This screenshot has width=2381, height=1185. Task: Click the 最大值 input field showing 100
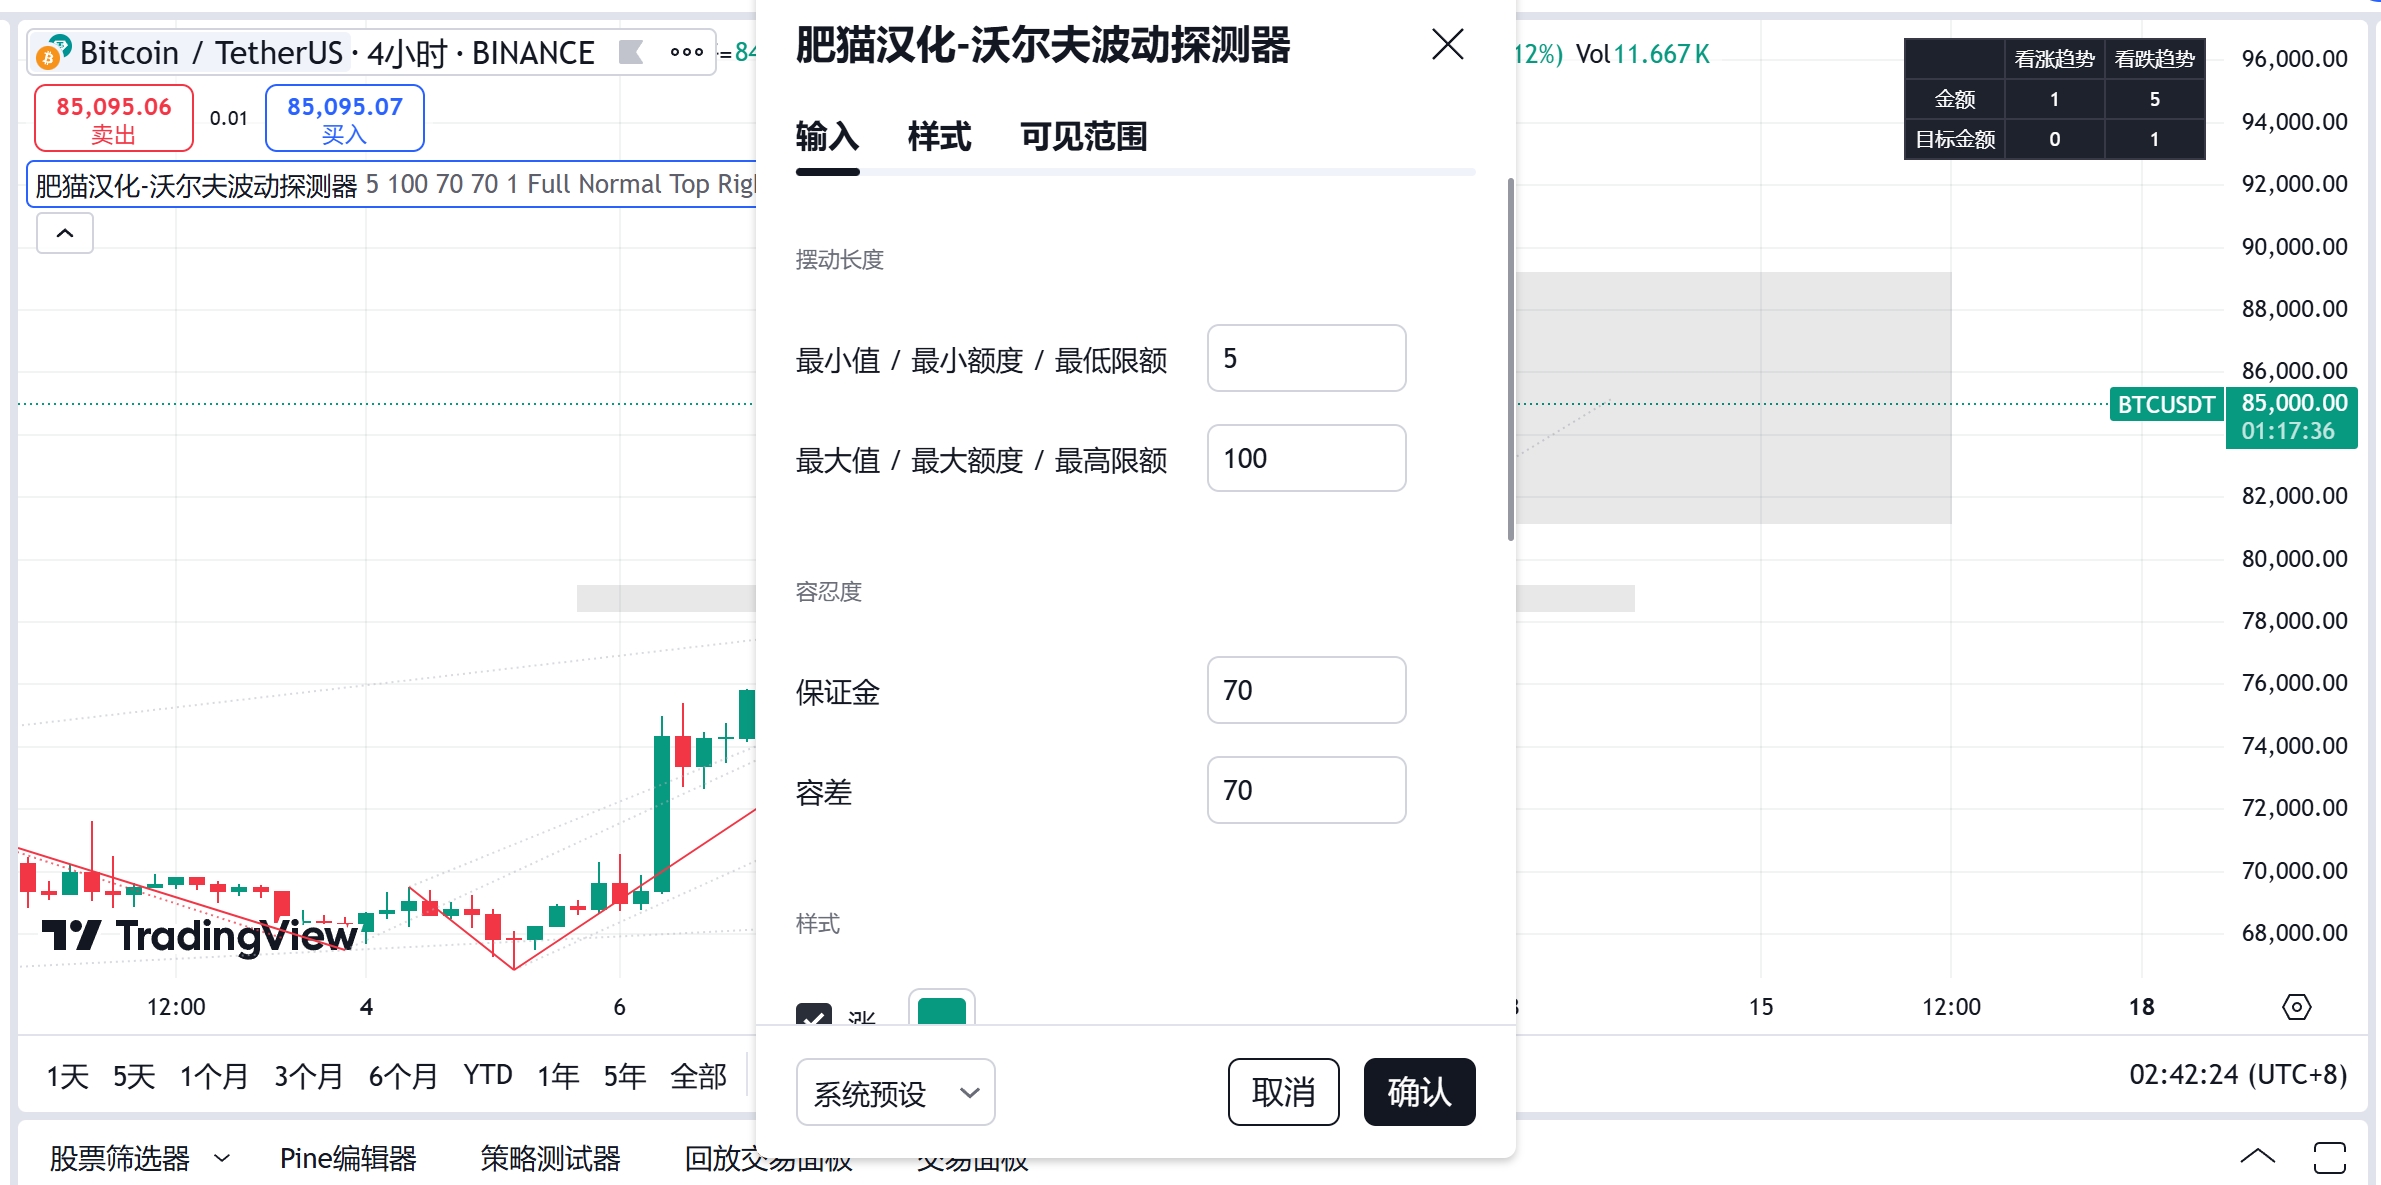1306,458
